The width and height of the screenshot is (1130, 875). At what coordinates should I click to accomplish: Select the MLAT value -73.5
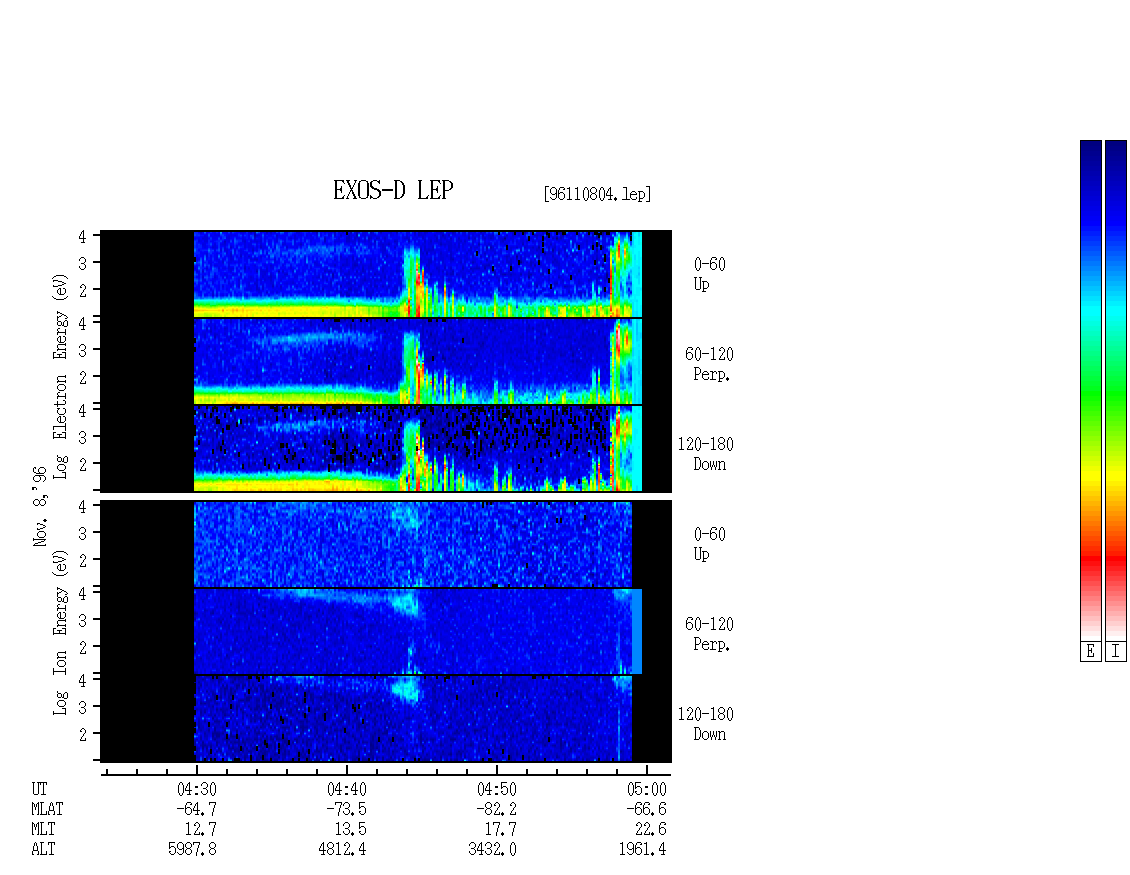coord(347,809)
